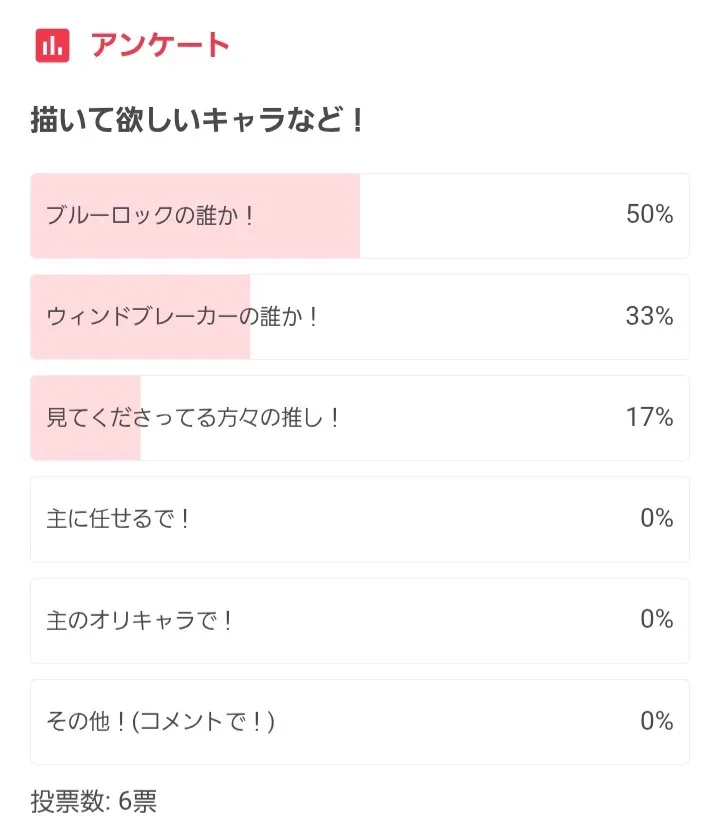Choose the 見てくださってる方々の推し！ option label
This screenshot has width=720, height=823.
pos(194,418)
